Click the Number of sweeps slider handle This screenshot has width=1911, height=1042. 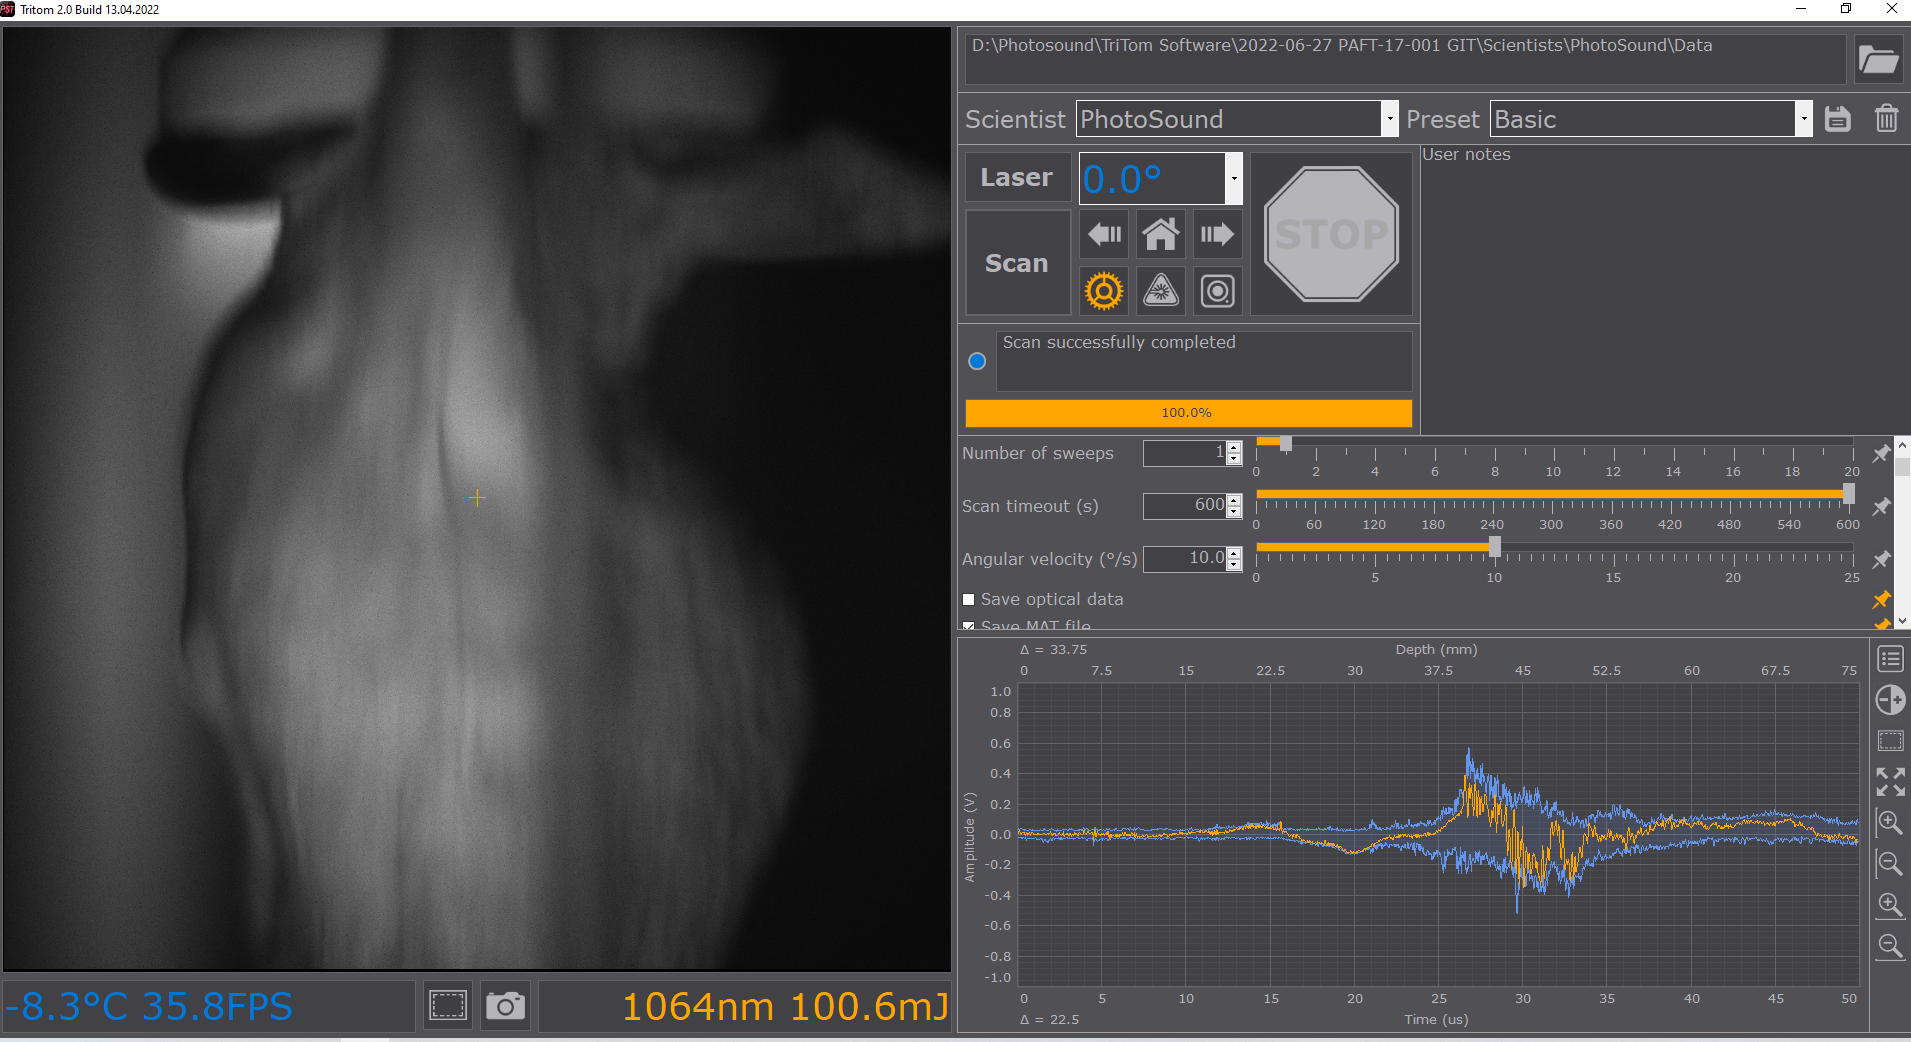[1286, 443]
